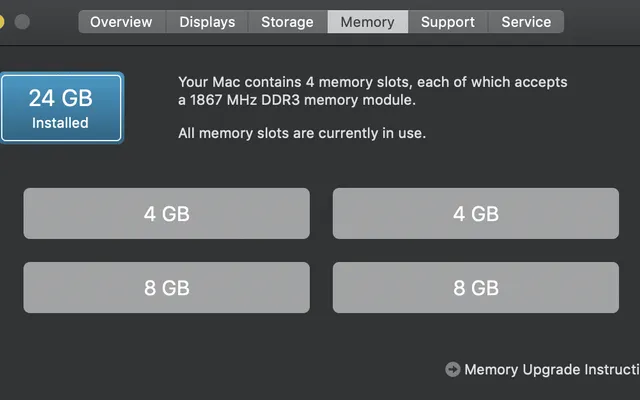Viewport: 640px width, 400px height.
Task: Click the 24 GB Installed button
Action: pos(60,108)
